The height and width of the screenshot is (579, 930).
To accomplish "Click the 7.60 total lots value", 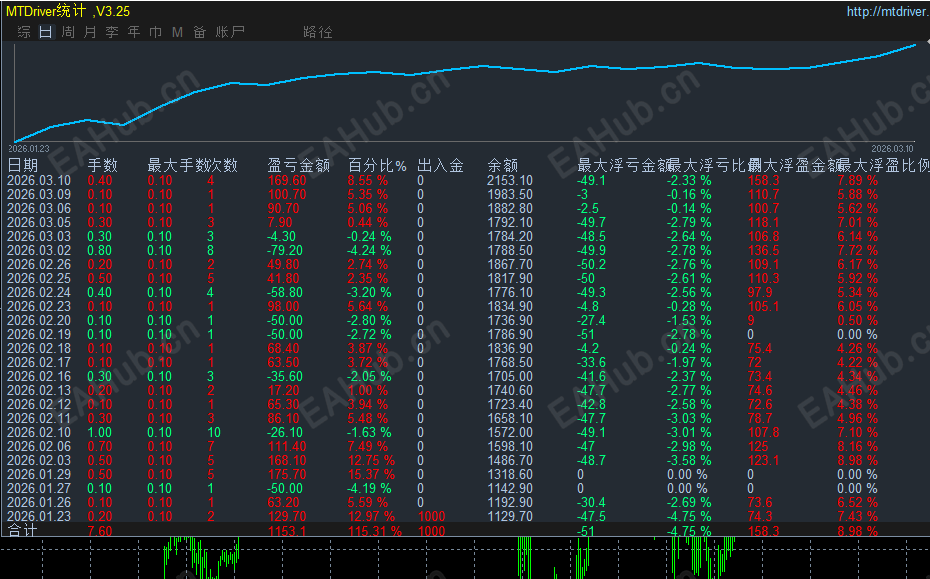I will [x=100, y=531].
